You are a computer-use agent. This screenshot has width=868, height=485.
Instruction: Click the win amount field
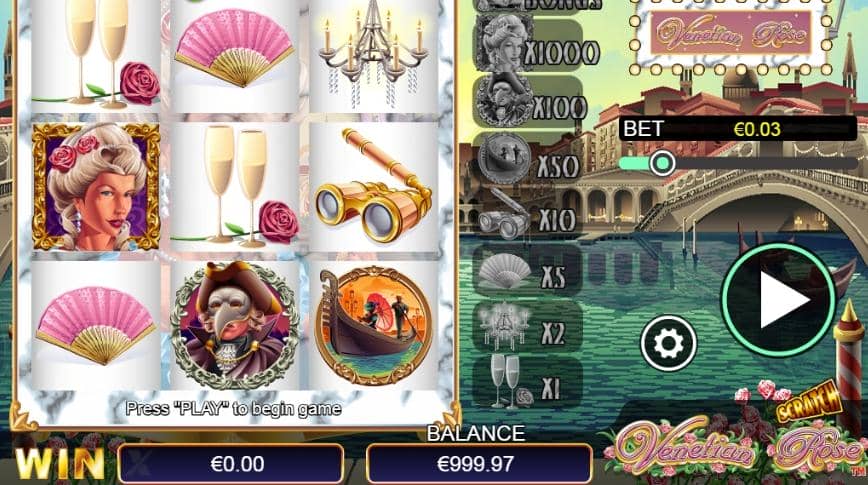tap(231, 464)
